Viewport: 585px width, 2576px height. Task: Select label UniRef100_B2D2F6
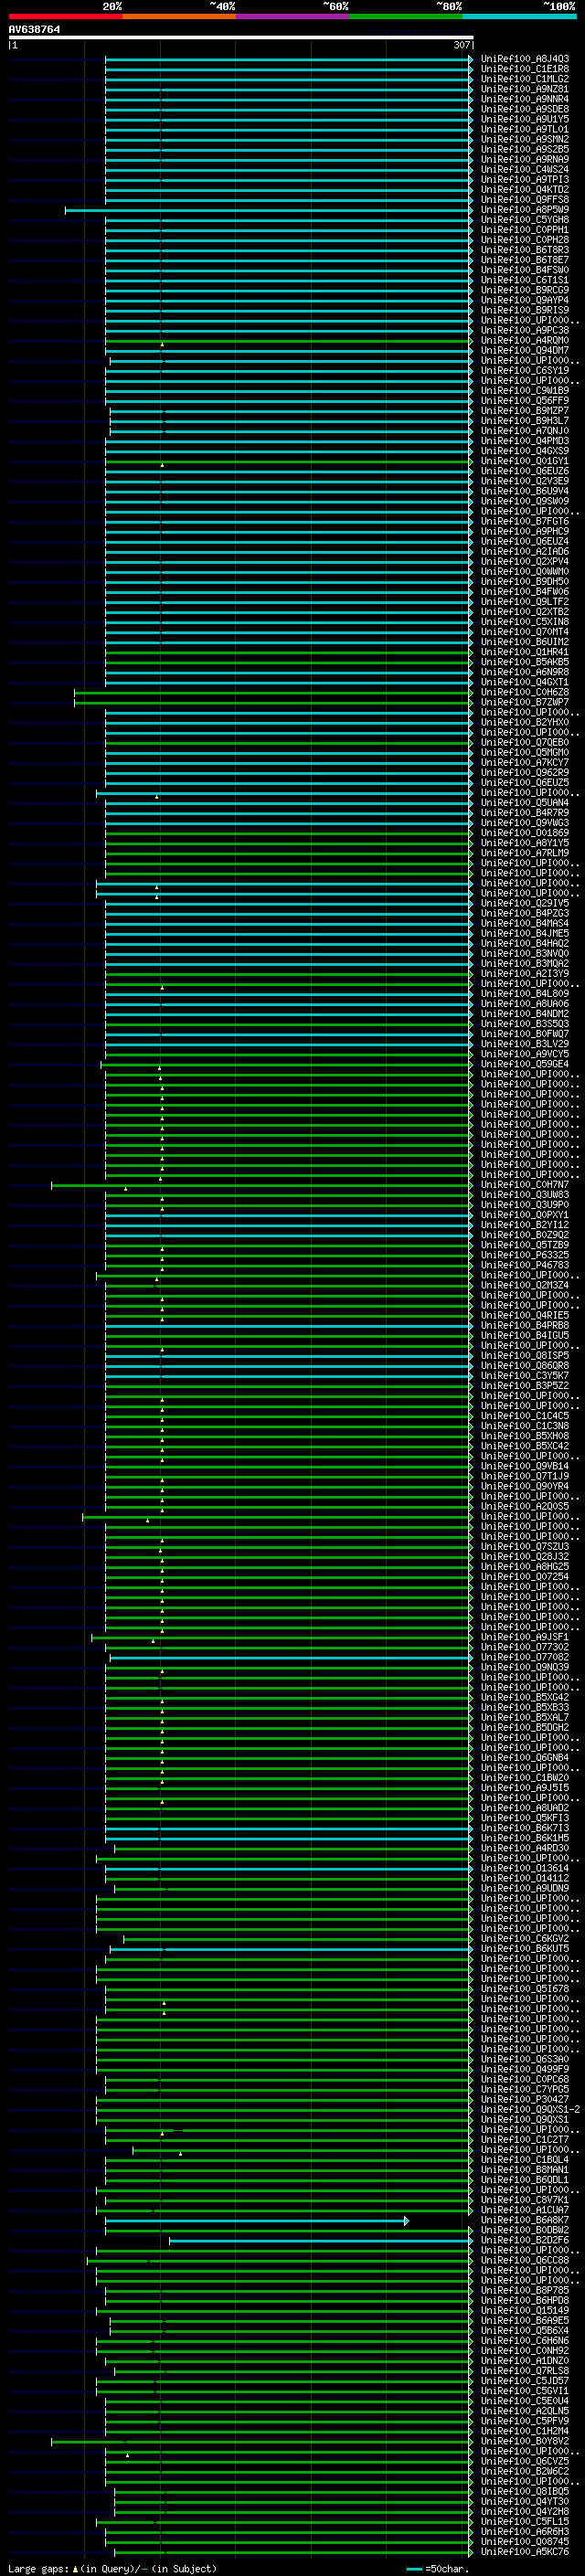pos(524,2240)
